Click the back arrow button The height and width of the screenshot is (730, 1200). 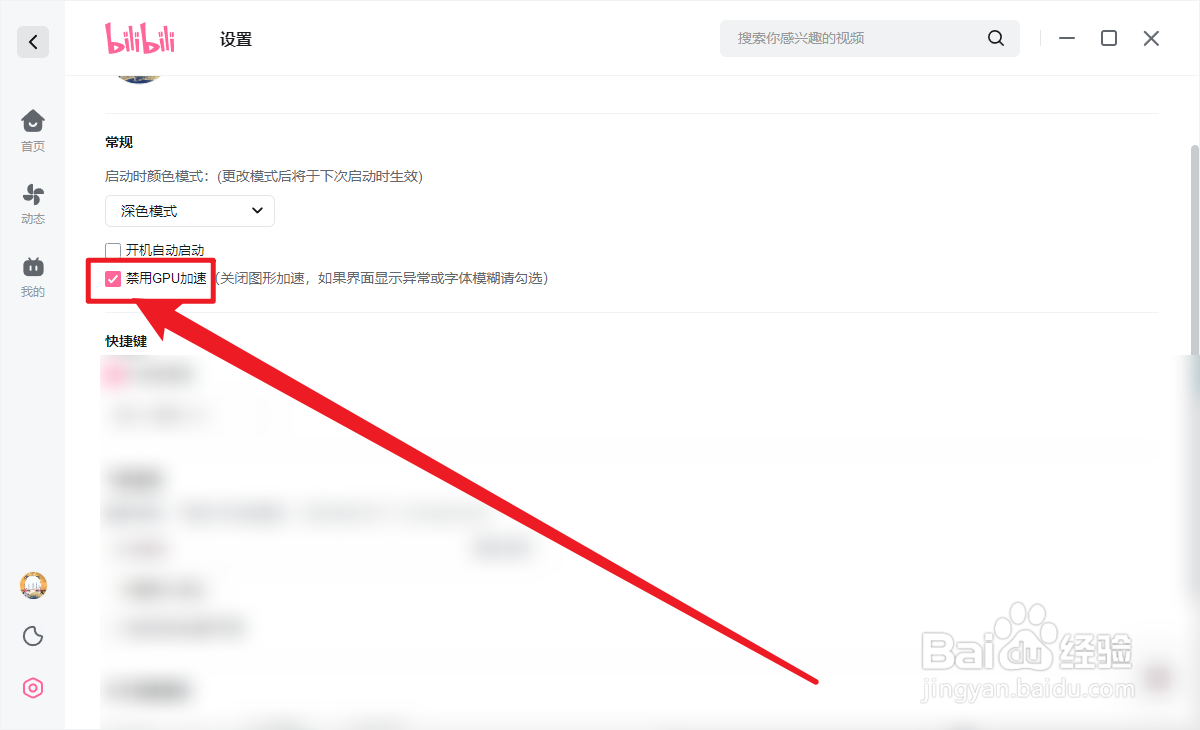point(33,42)
